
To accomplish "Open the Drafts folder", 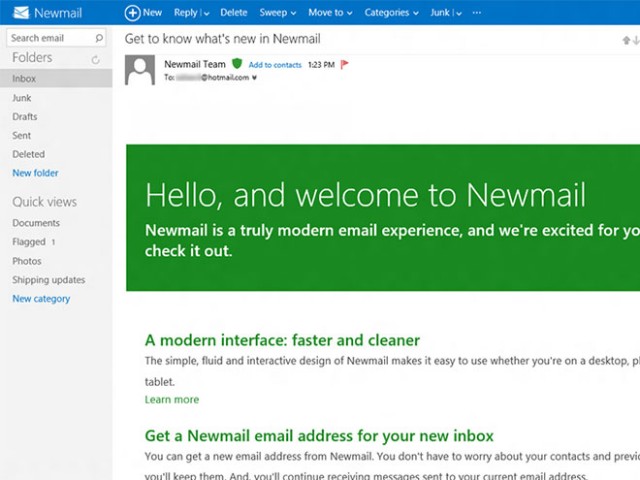I will [x=25, y=117].
